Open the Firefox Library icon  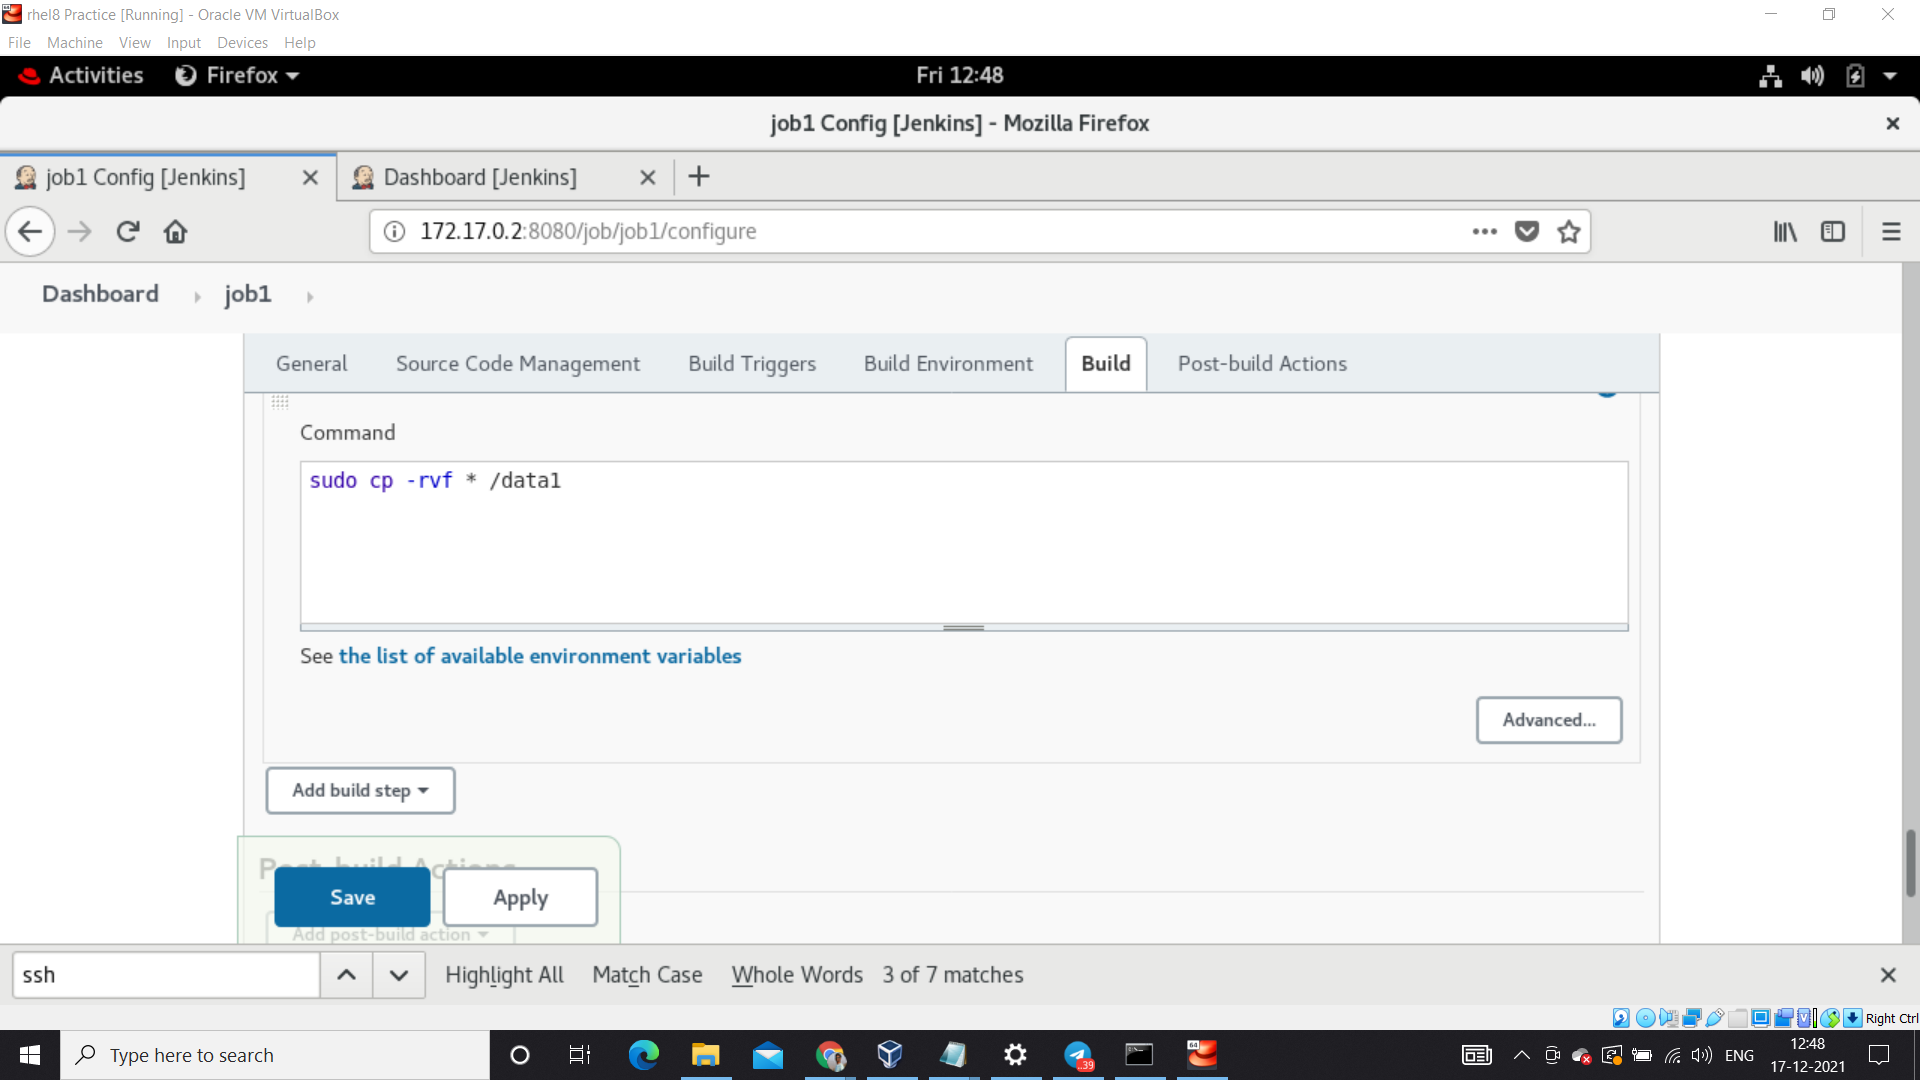coord(1784,231)
